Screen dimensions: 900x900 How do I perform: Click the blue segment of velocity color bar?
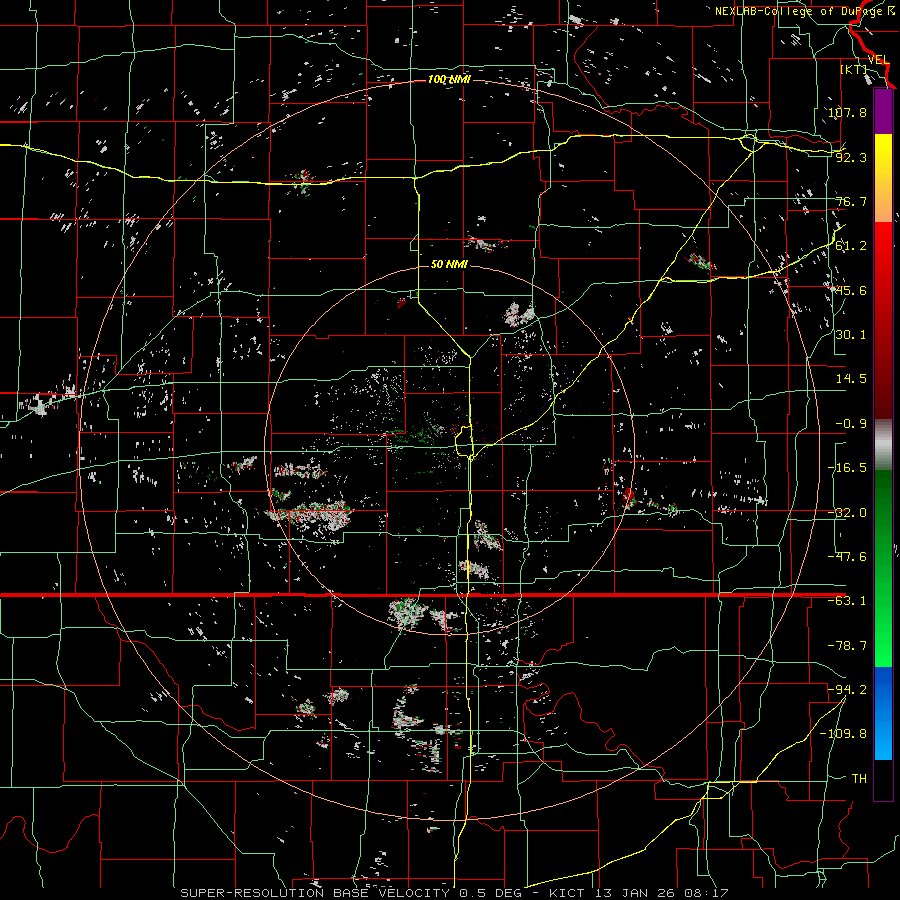point(883,713)
